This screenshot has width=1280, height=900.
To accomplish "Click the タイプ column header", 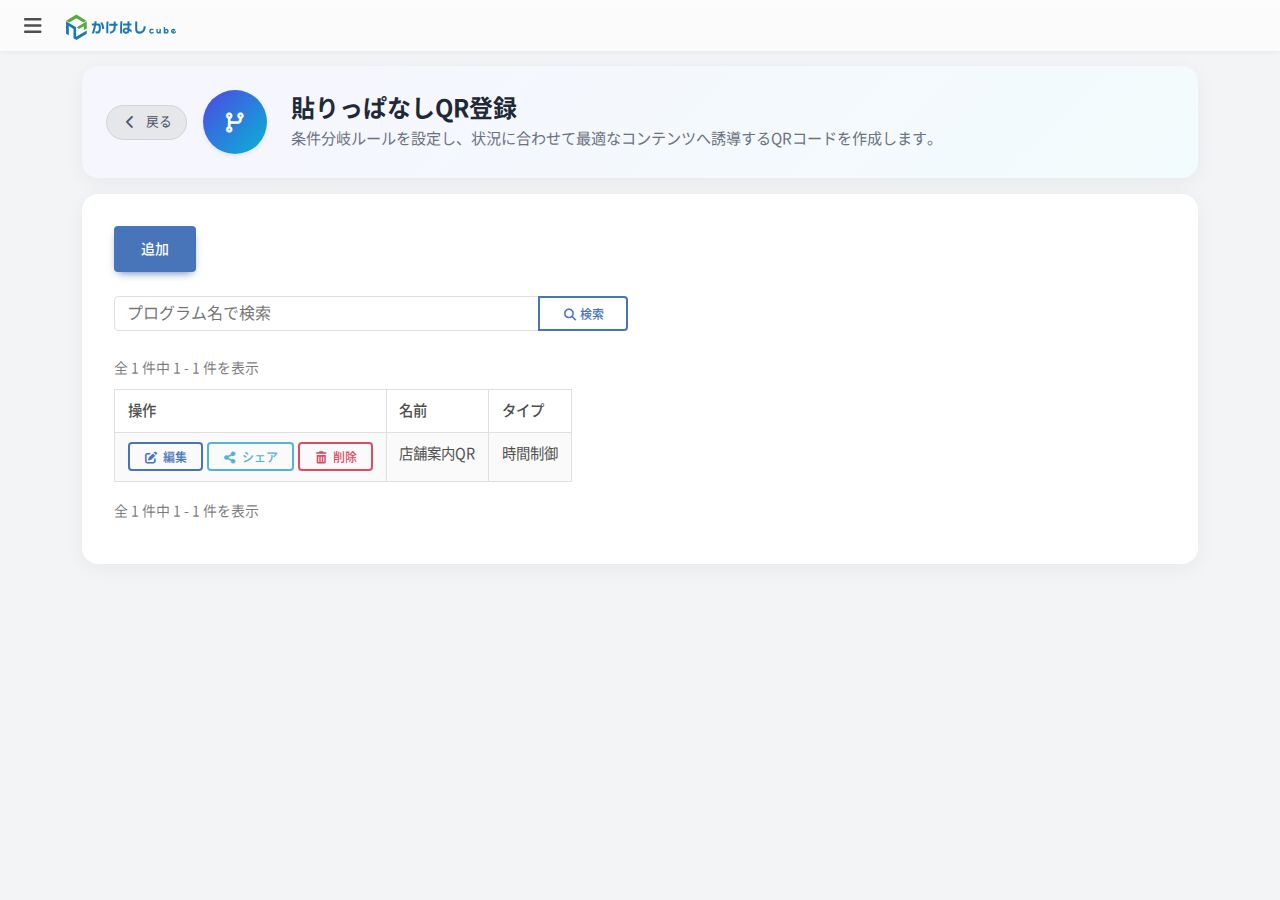I will [530, 411].
